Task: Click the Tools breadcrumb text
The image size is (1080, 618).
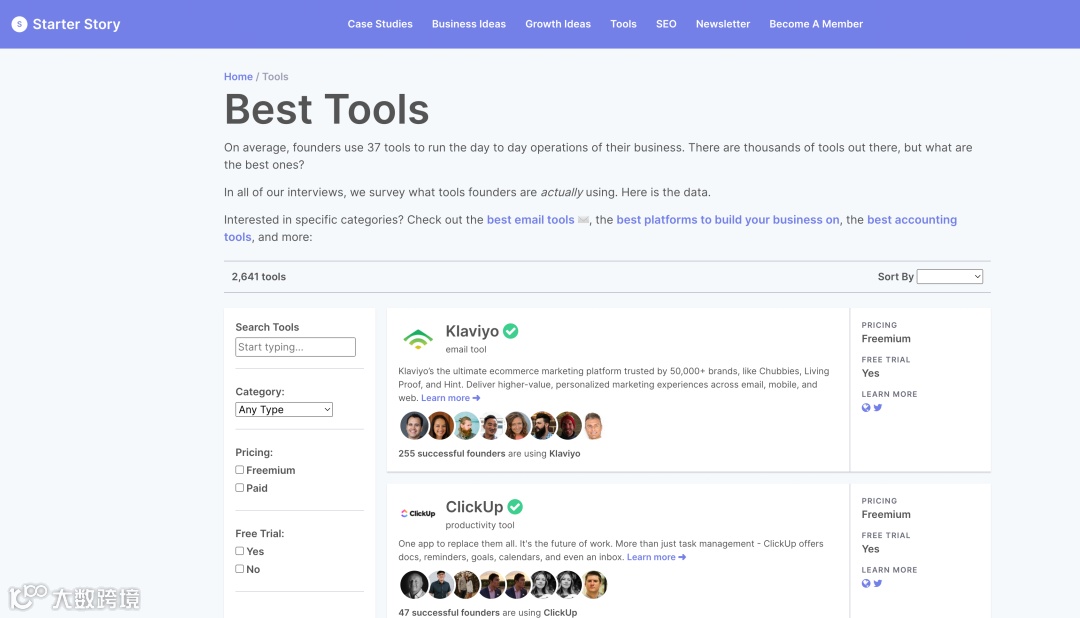Action: 276,76
